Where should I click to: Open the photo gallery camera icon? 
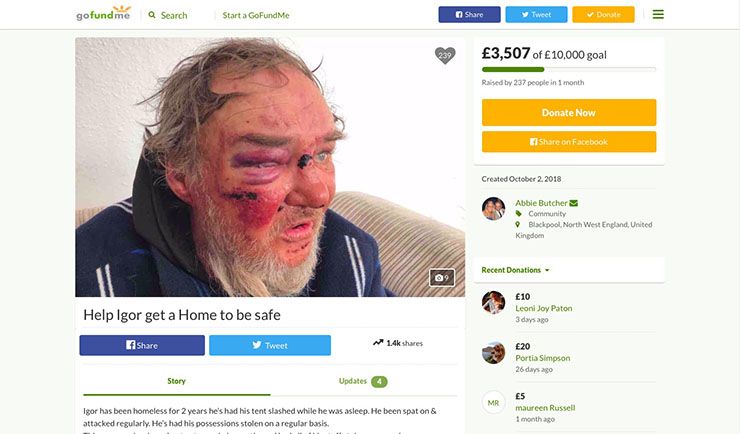441,277
